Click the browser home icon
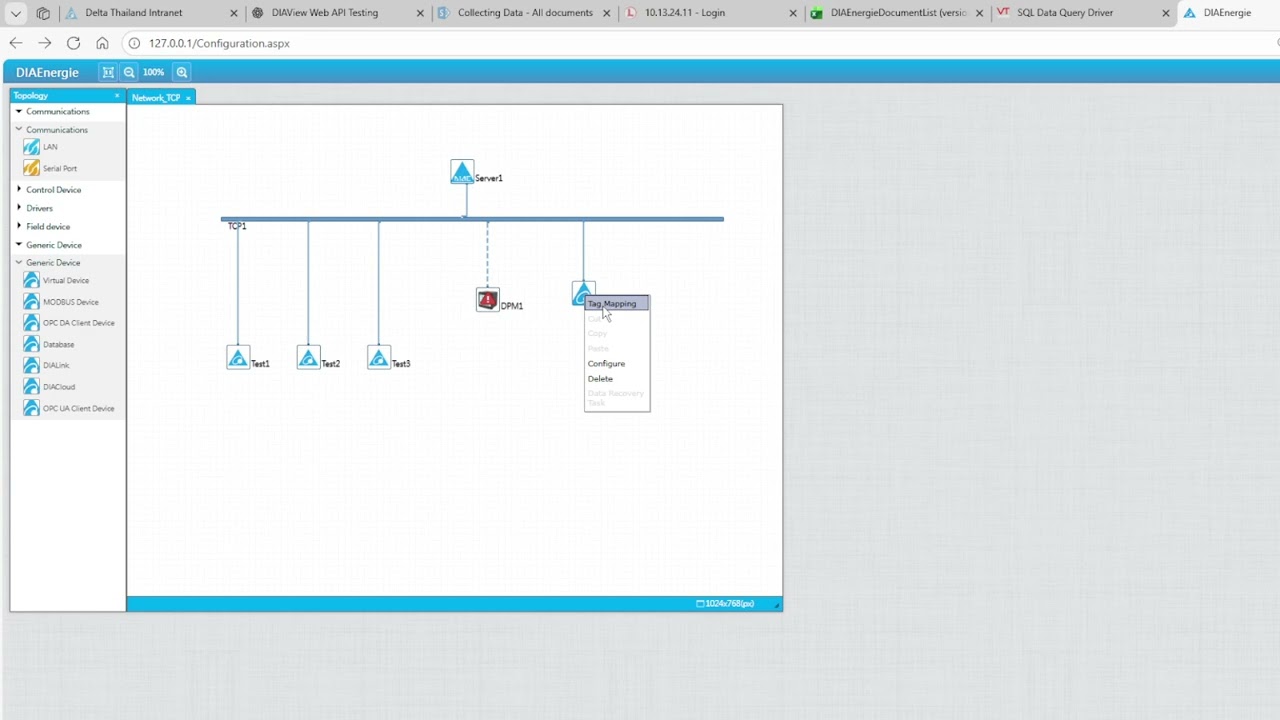The width and height of the screenshot is (1280, 720). (x=102, y=43)
